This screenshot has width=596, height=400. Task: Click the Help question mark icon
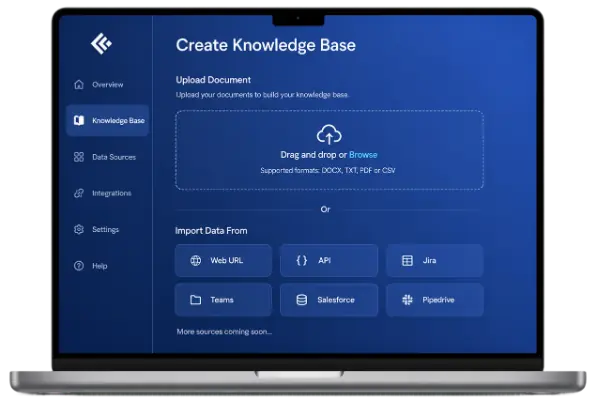click(79, 266)
